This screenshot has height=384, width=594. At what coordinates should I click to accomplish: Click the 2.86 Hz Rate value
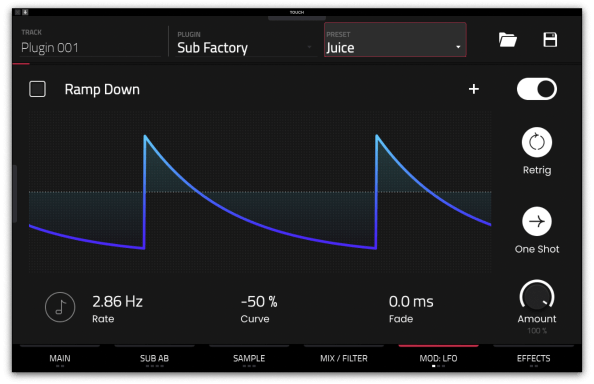117,302
